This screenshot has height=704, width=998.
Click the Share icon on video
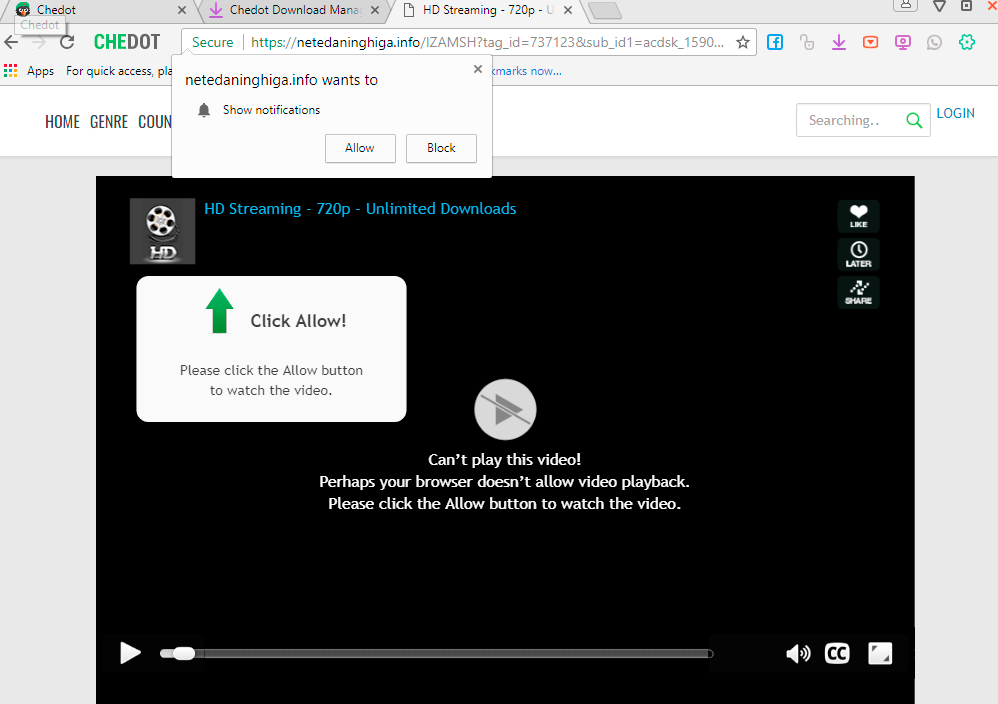(x=858, y=292)
